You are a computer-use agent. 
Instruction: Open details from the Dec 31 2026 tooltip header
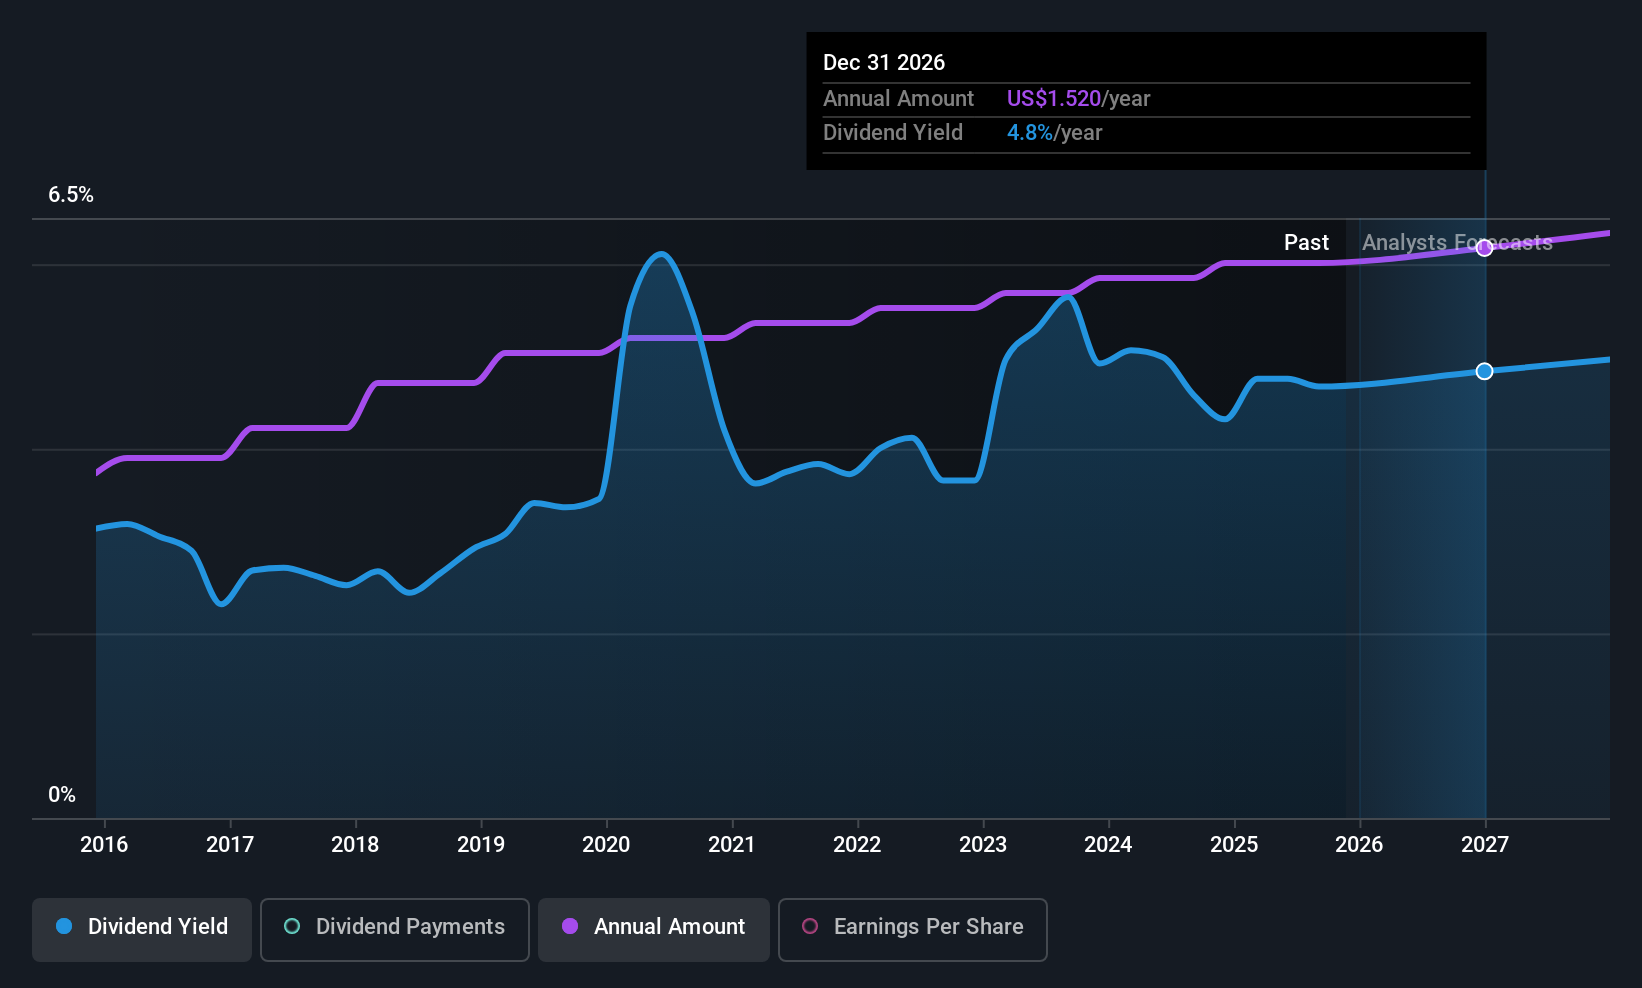click(884, 62)
